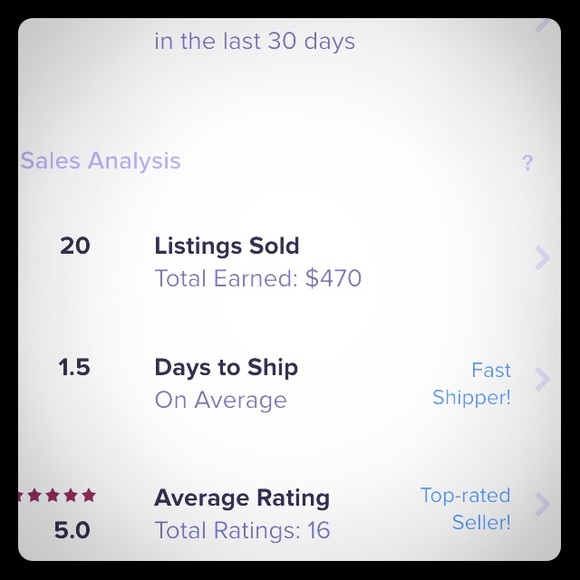Tap the Fast Shipper! badge link
Viewport: 580px width, 580px height.
click(472, 384)
